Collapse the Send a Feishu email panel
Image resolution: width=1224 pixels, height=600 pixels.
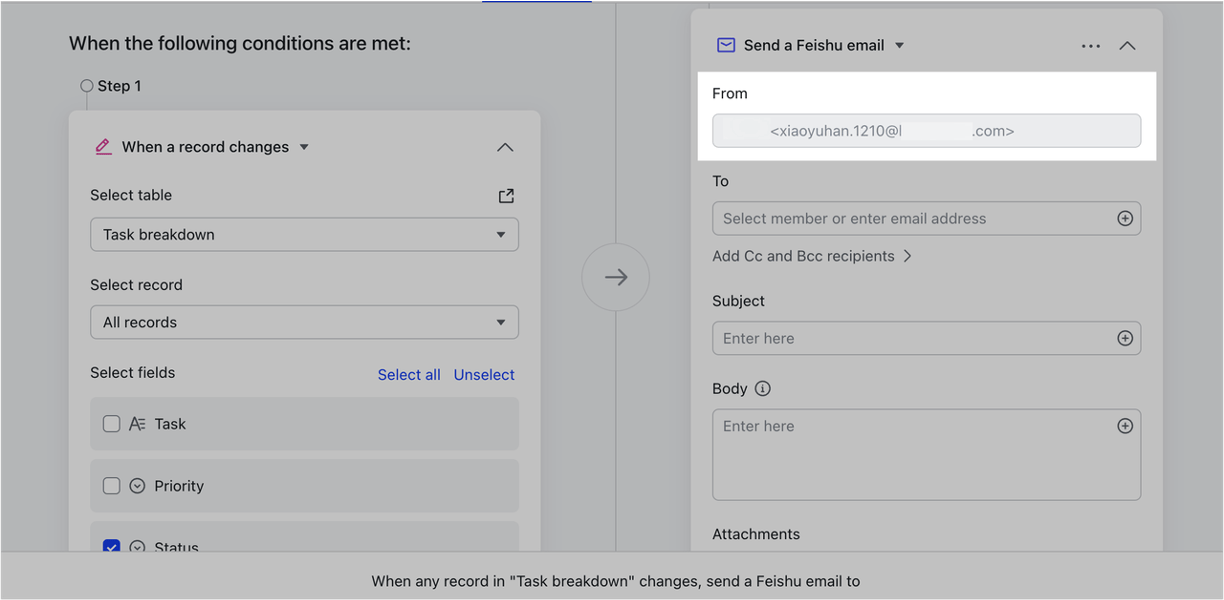1127,44
